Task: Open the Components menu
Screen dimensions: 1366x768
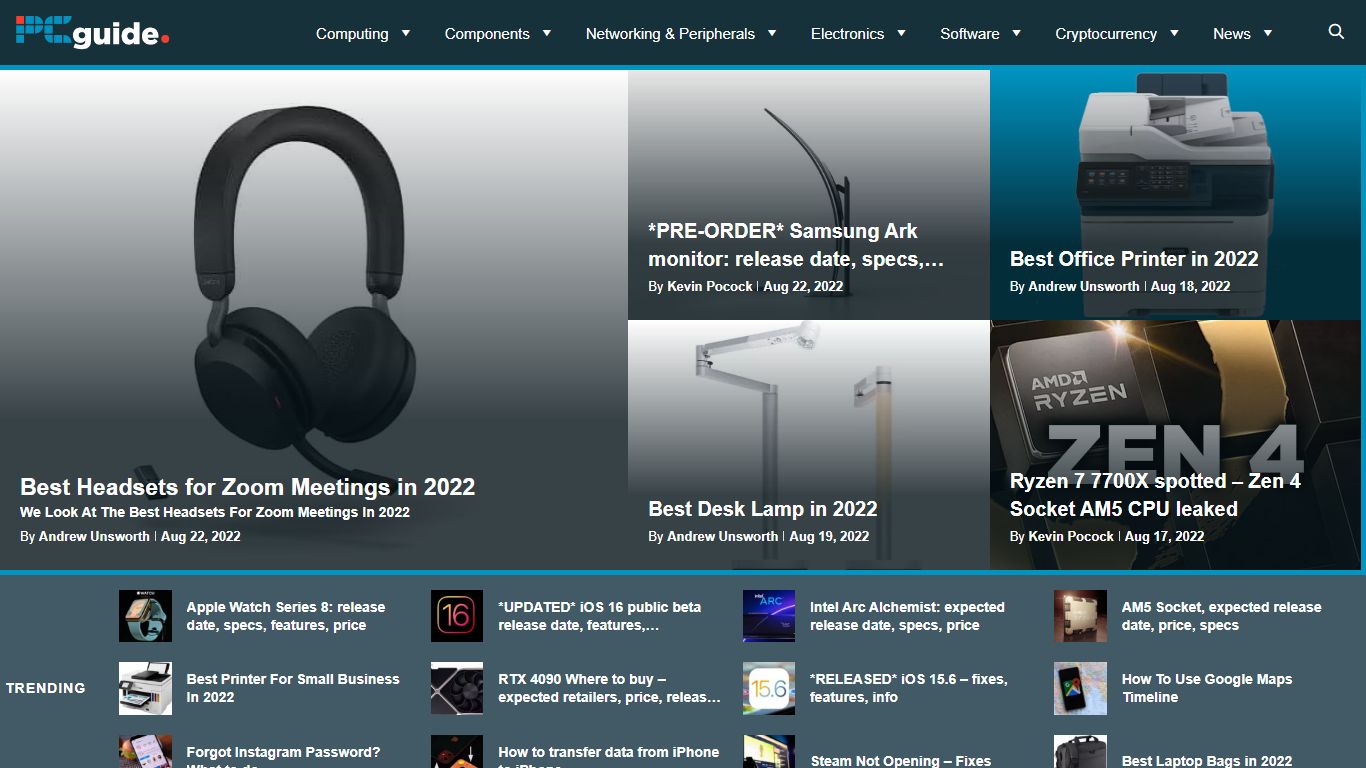Action: click(x=487, y=33)
